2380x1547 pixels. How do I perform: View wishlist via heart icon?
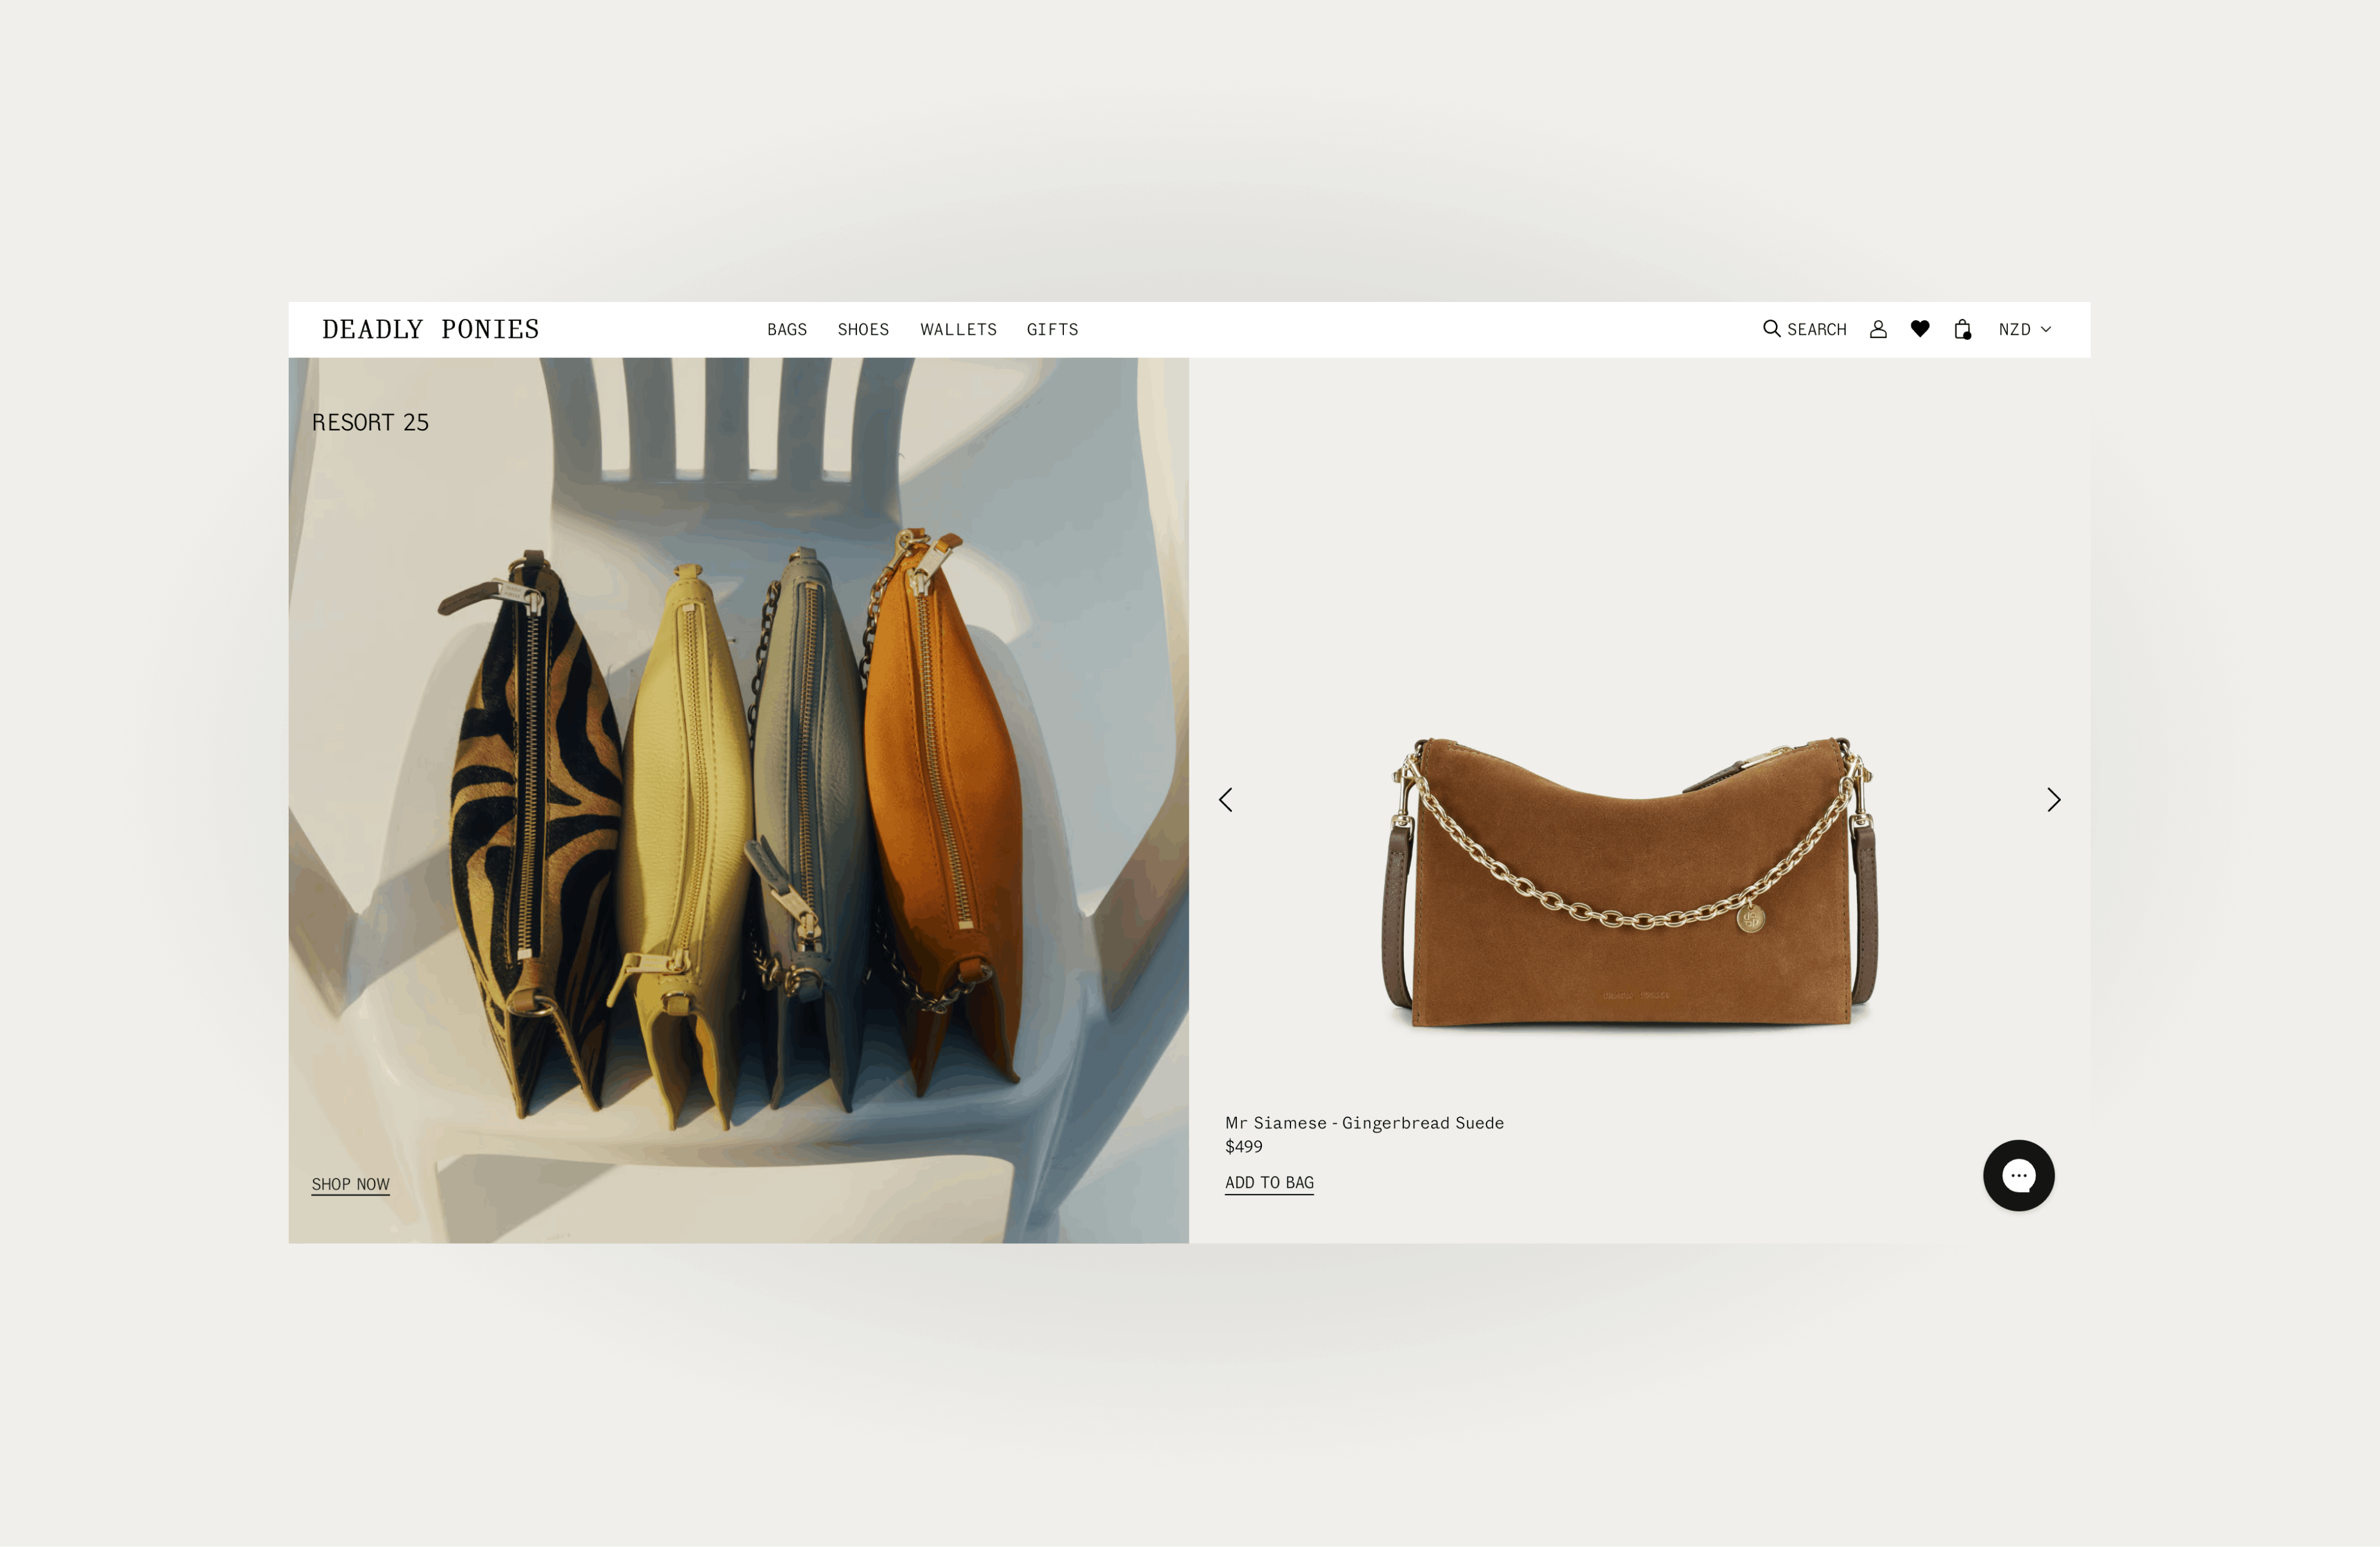click(1920, 328)
